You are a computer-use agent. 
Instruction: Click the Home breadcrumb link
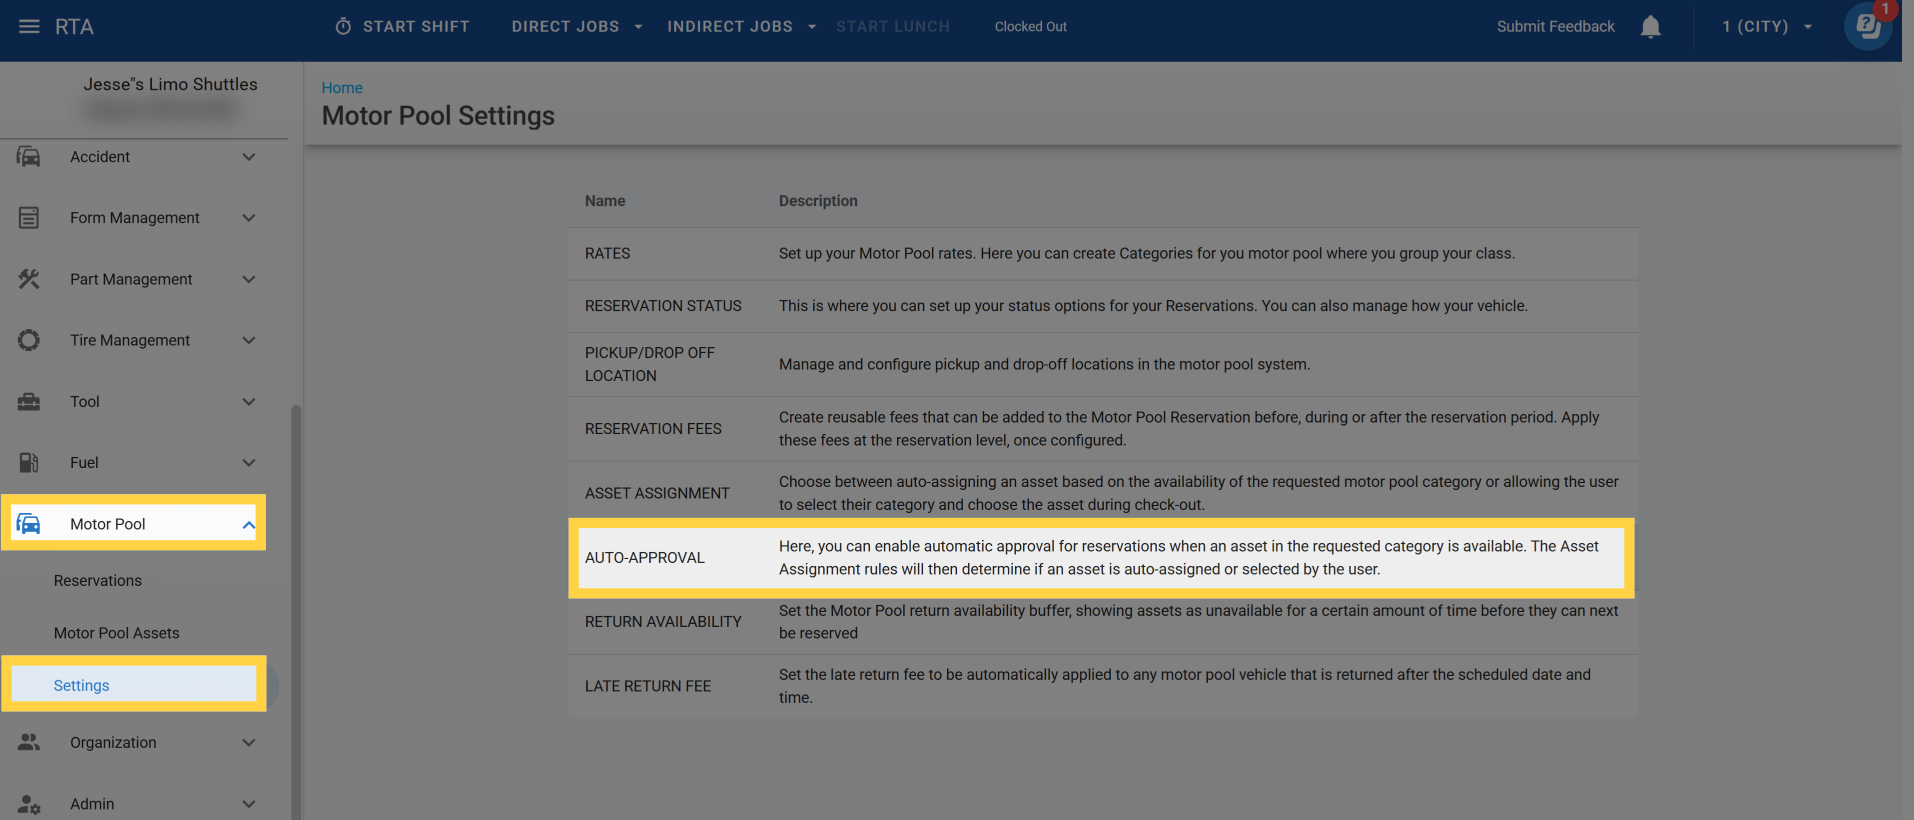(342, 88)
